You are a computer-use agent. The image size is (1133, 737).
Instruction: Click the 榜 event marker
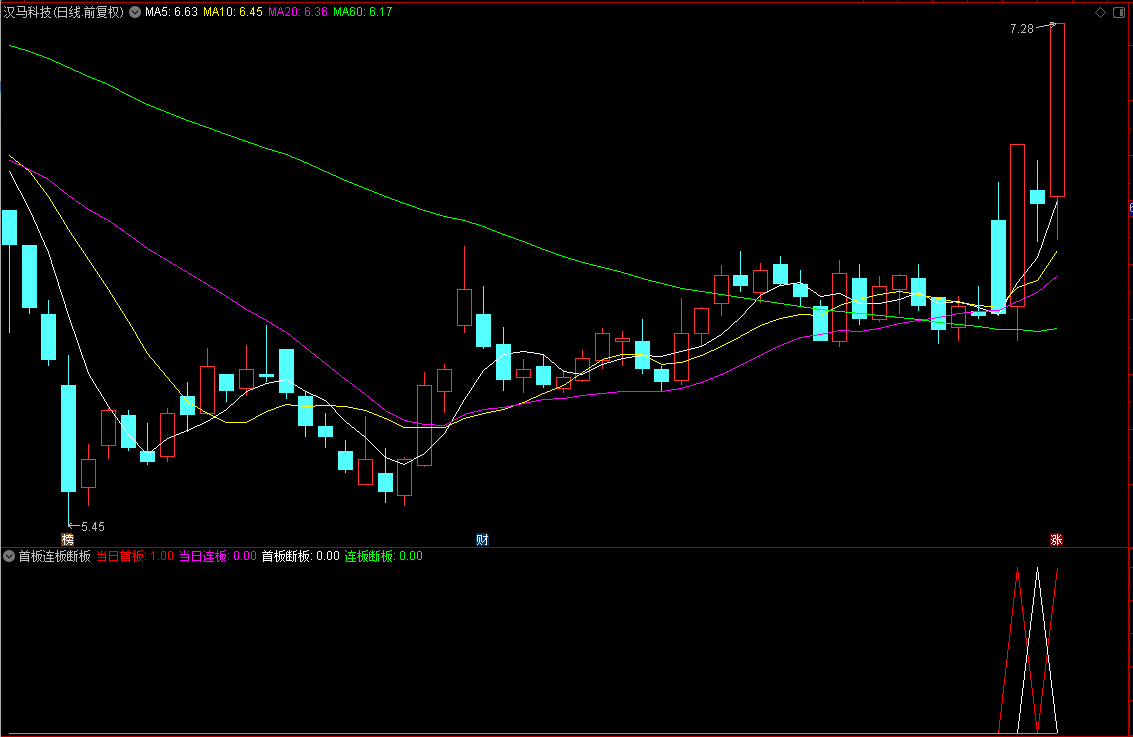[x=68, y=540]
